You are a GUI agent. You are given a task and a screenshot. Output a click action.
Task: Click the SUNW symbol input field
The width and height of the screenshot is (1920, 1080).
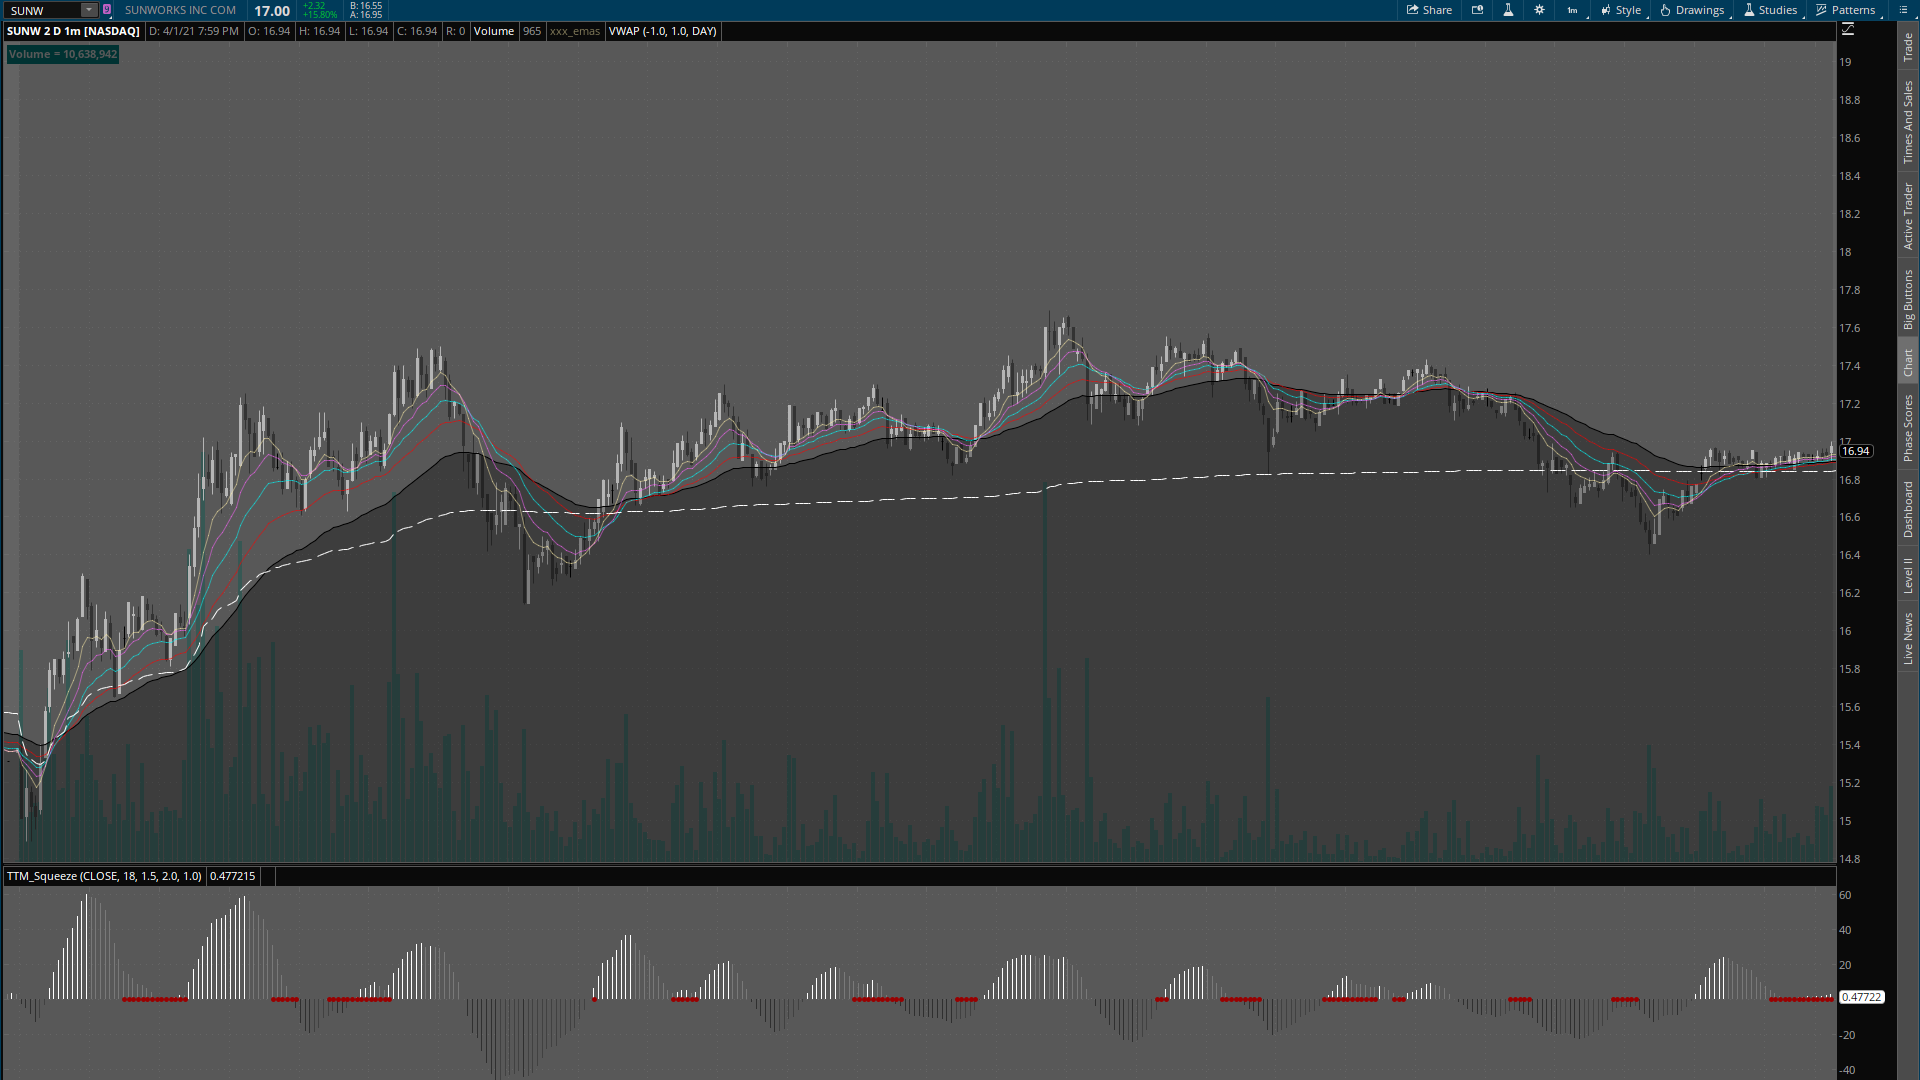[x=42, y=10]
